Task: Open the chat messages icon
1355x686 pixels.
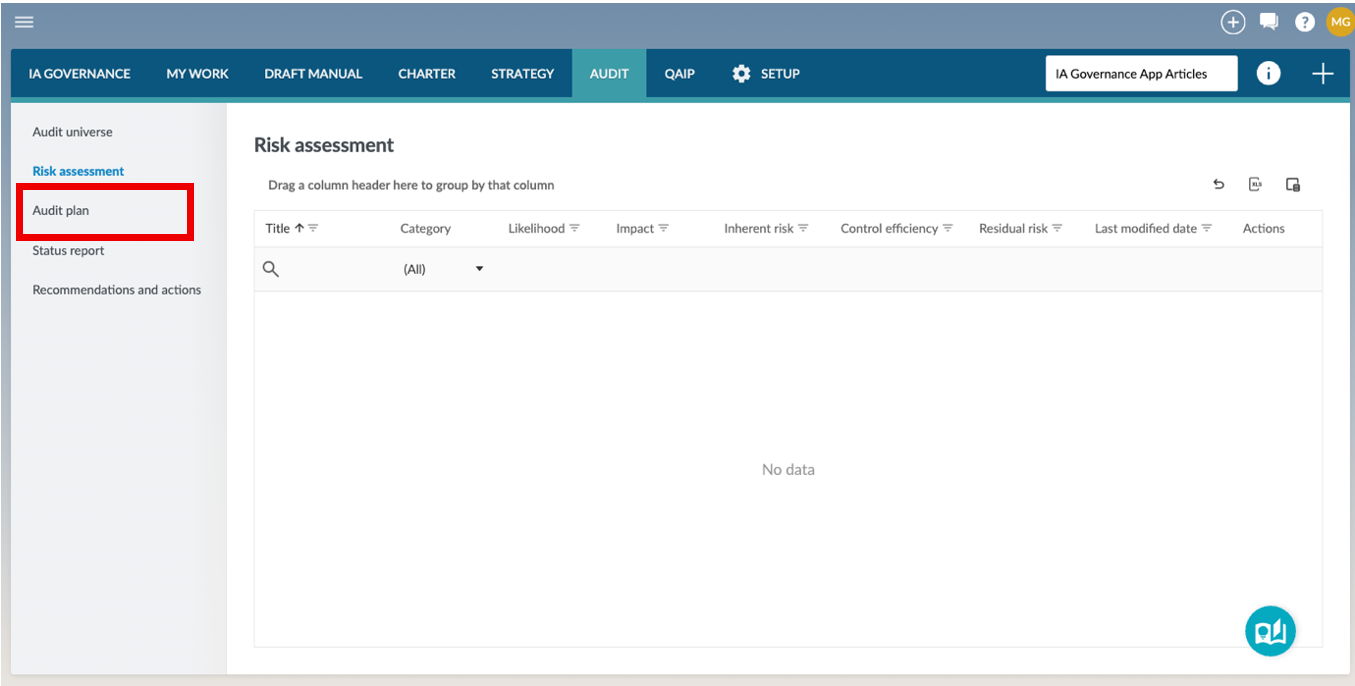Action: [x=1269, y=22]
